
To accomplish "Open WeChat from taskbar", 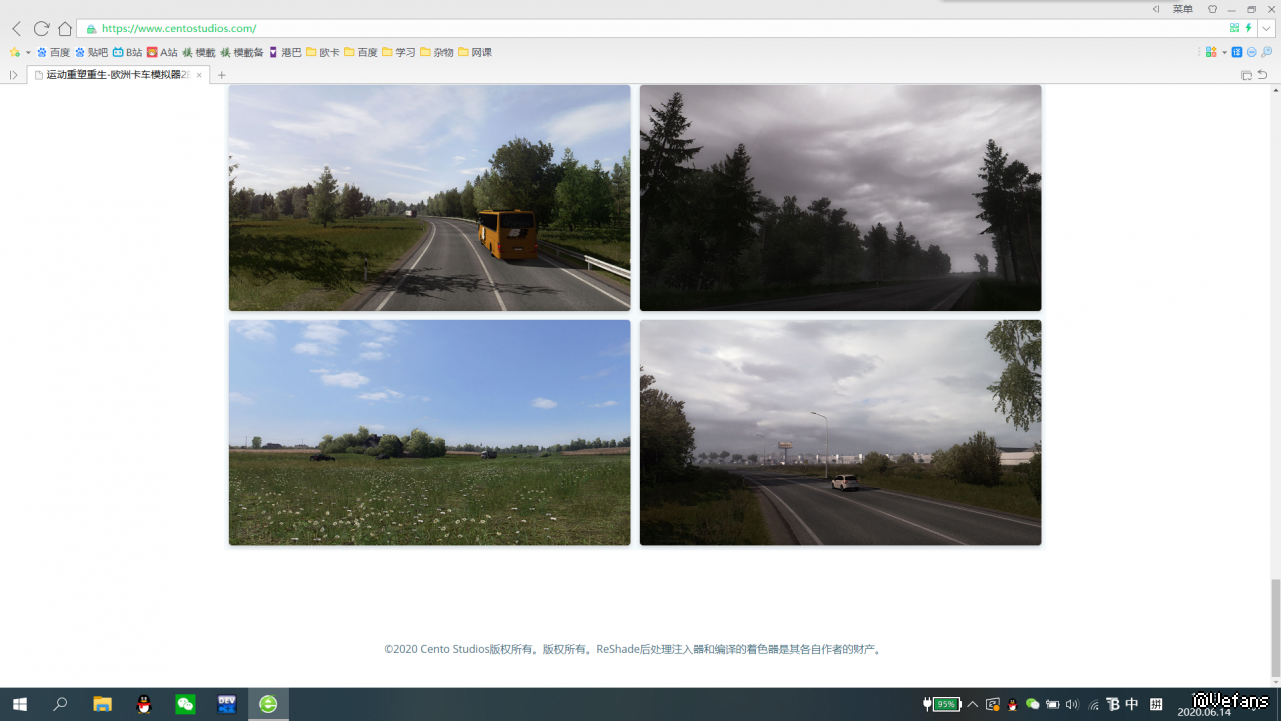I will pyautogui.click(x=185, y=704).
